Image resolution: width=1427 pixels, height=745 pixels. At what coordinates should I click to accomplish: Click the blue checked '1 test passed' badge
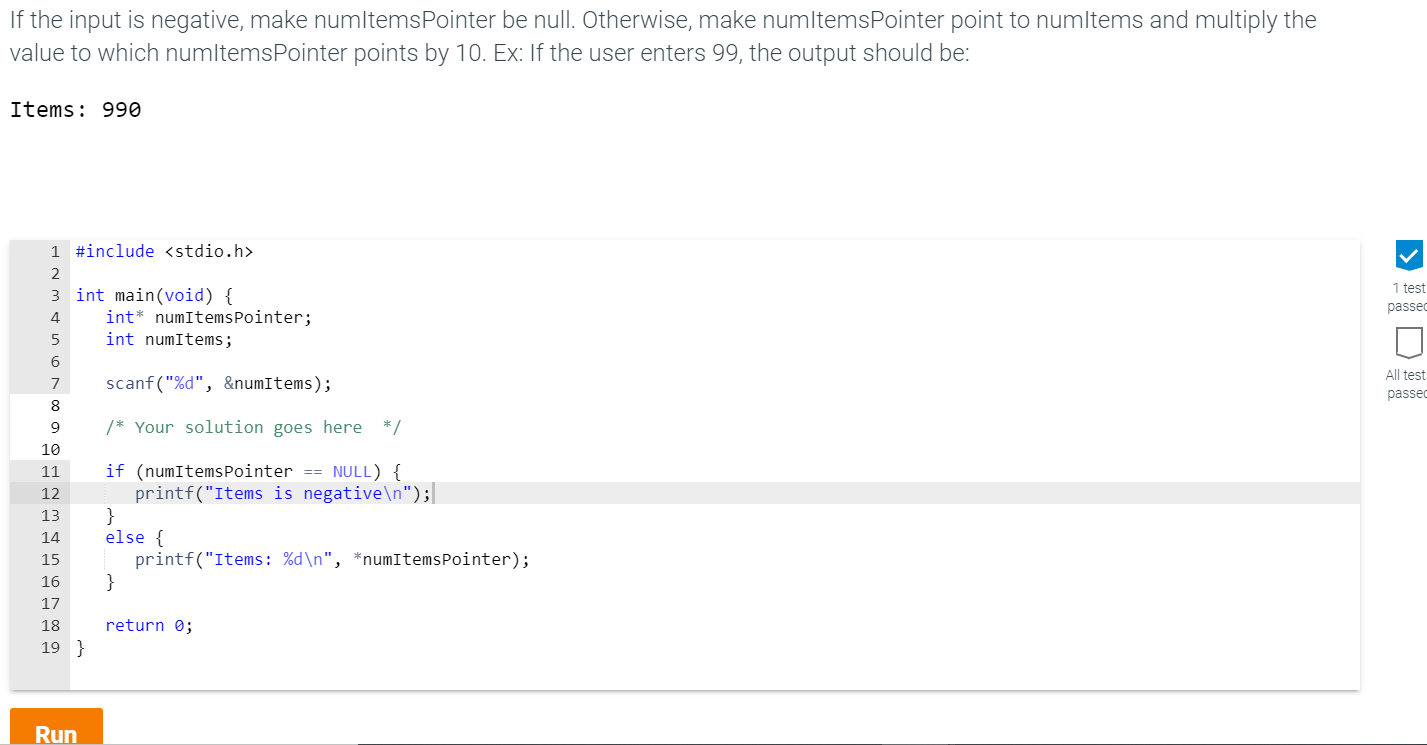(x=1407, y=256)
